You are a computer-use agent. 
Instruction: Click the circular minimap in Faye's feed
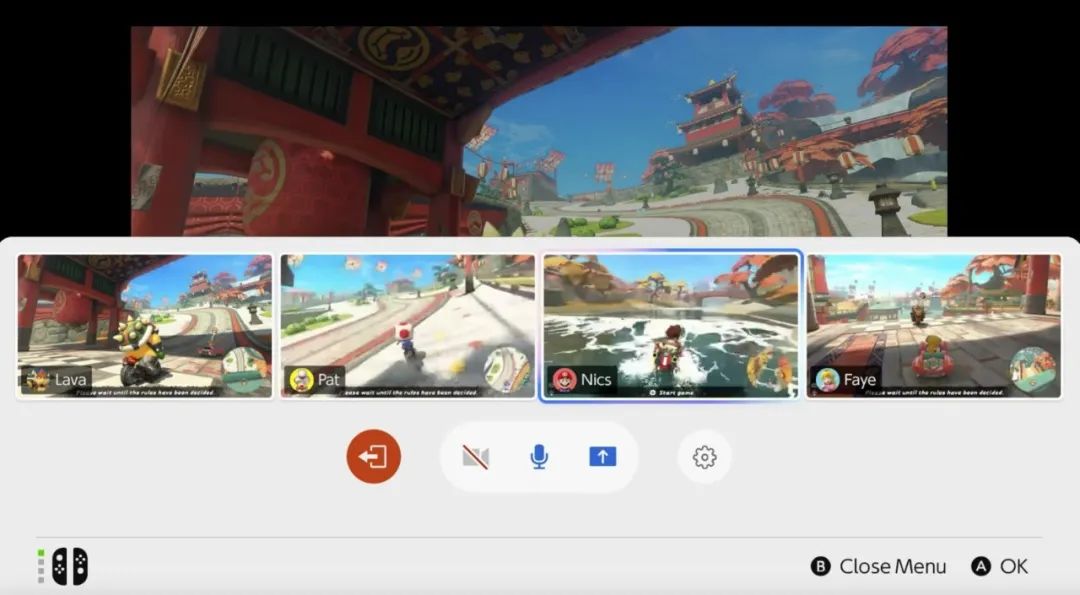[1033, 369]
